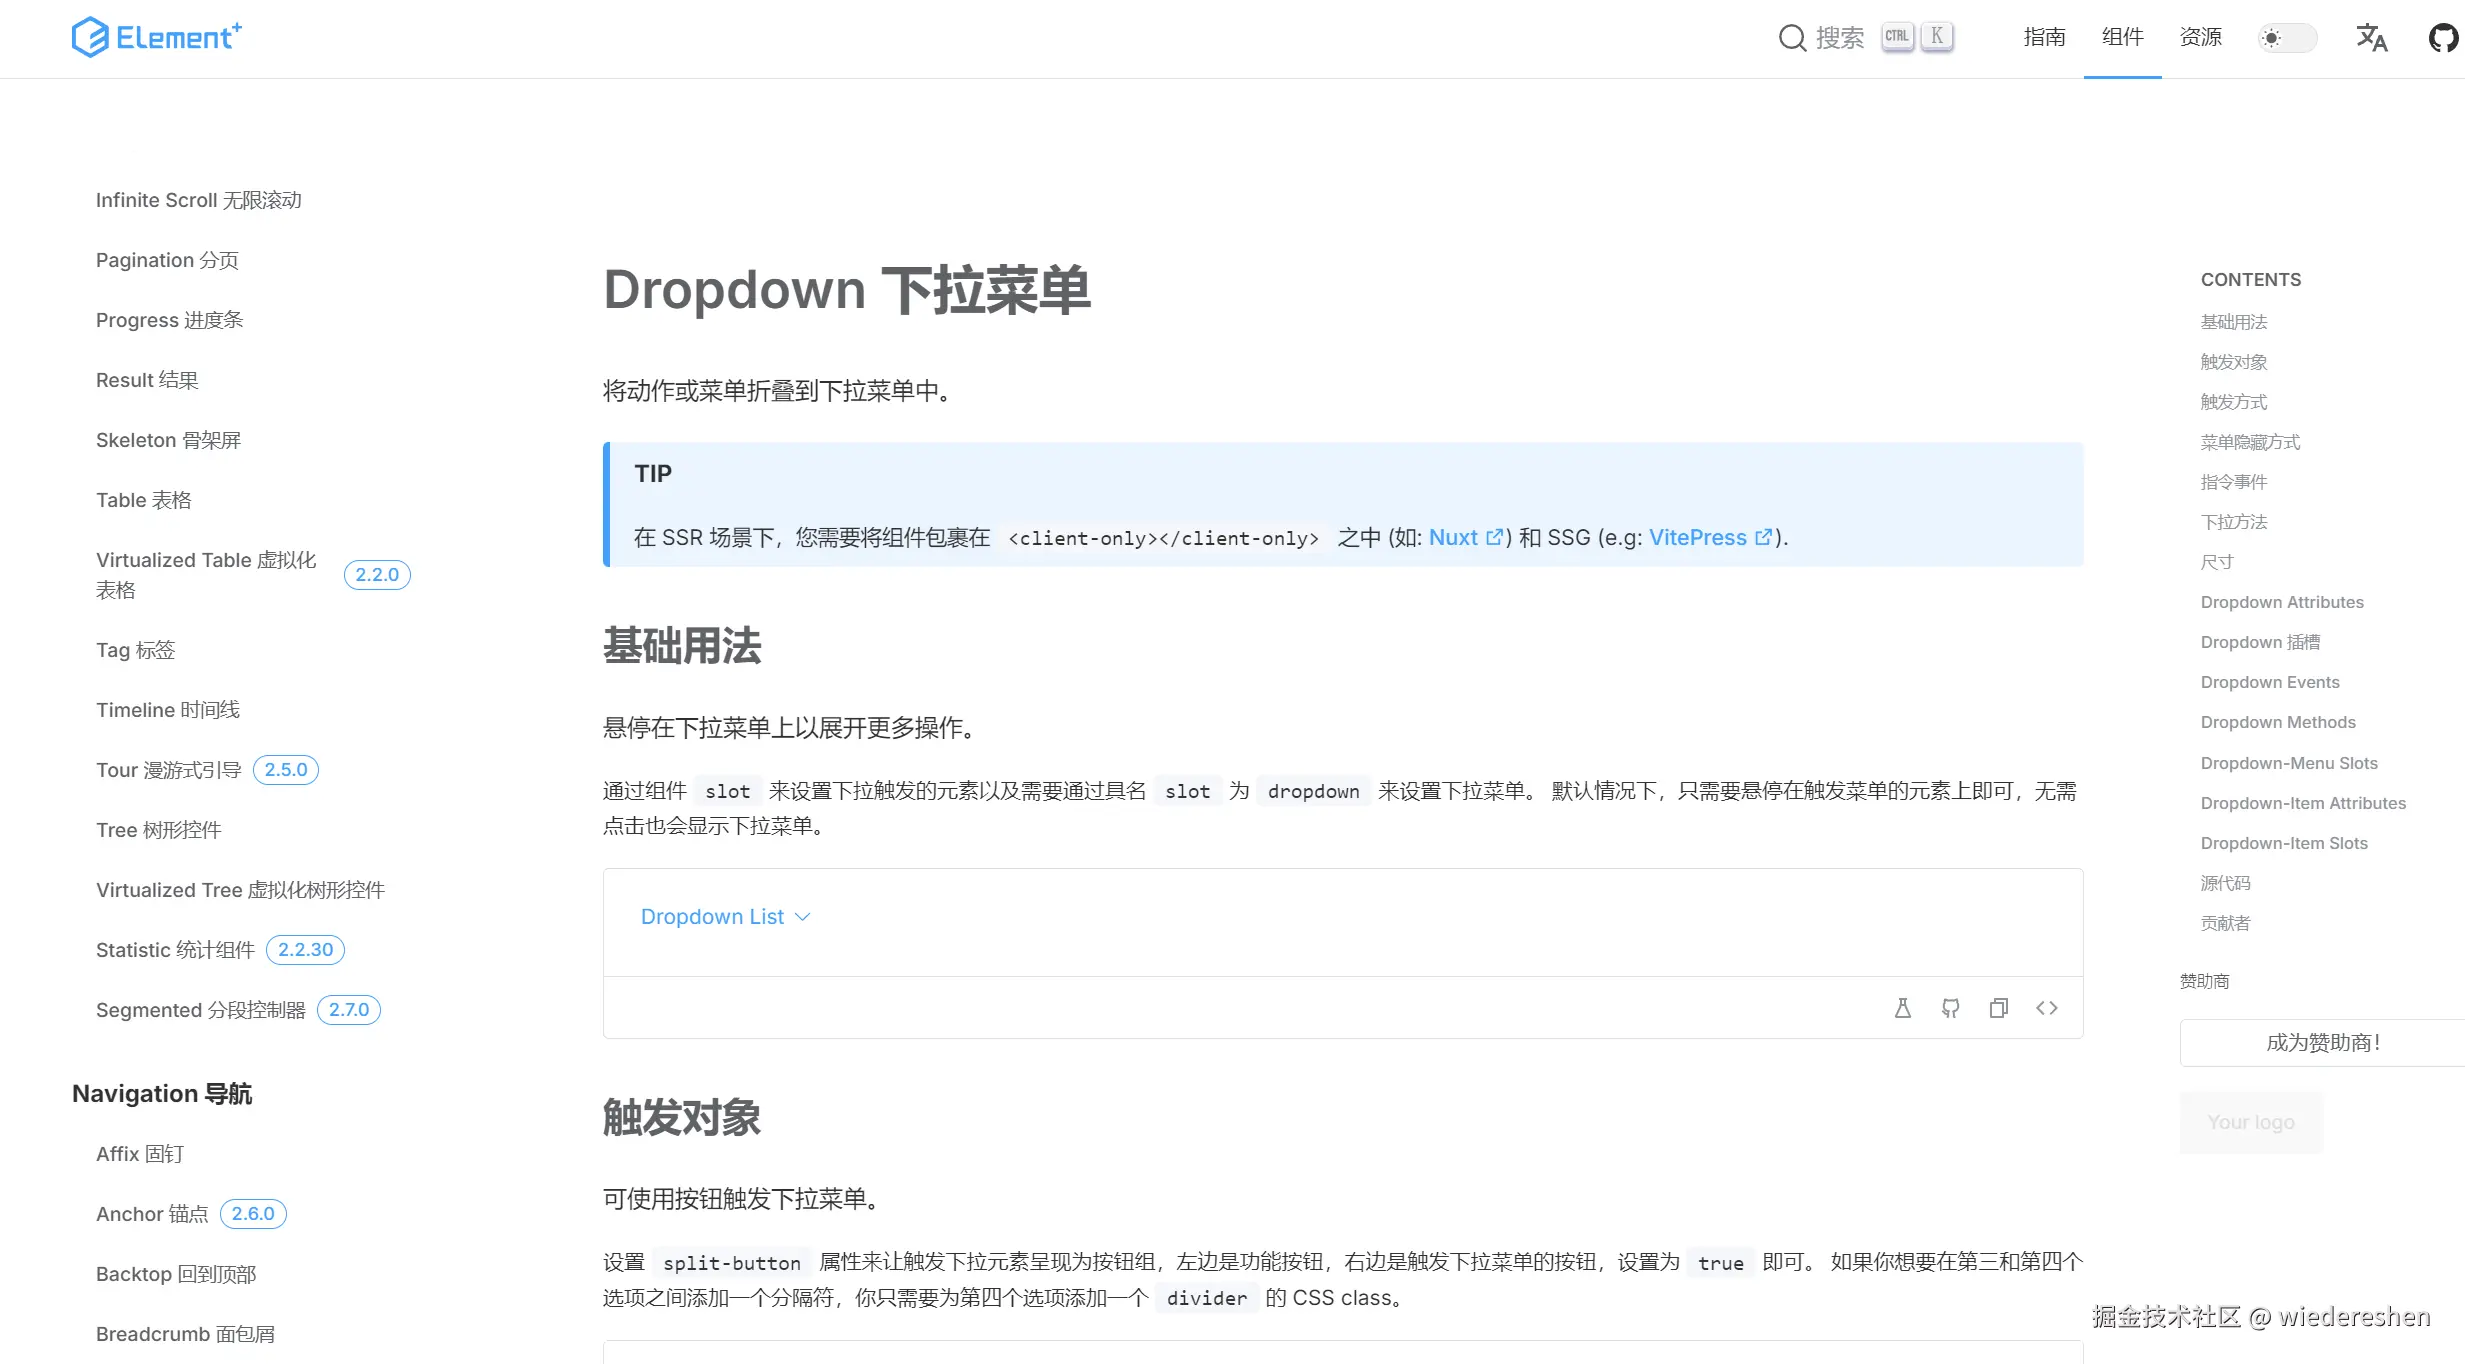
Task: Copy the demo code using copy icon
Action: (x=1999, y=1008)
